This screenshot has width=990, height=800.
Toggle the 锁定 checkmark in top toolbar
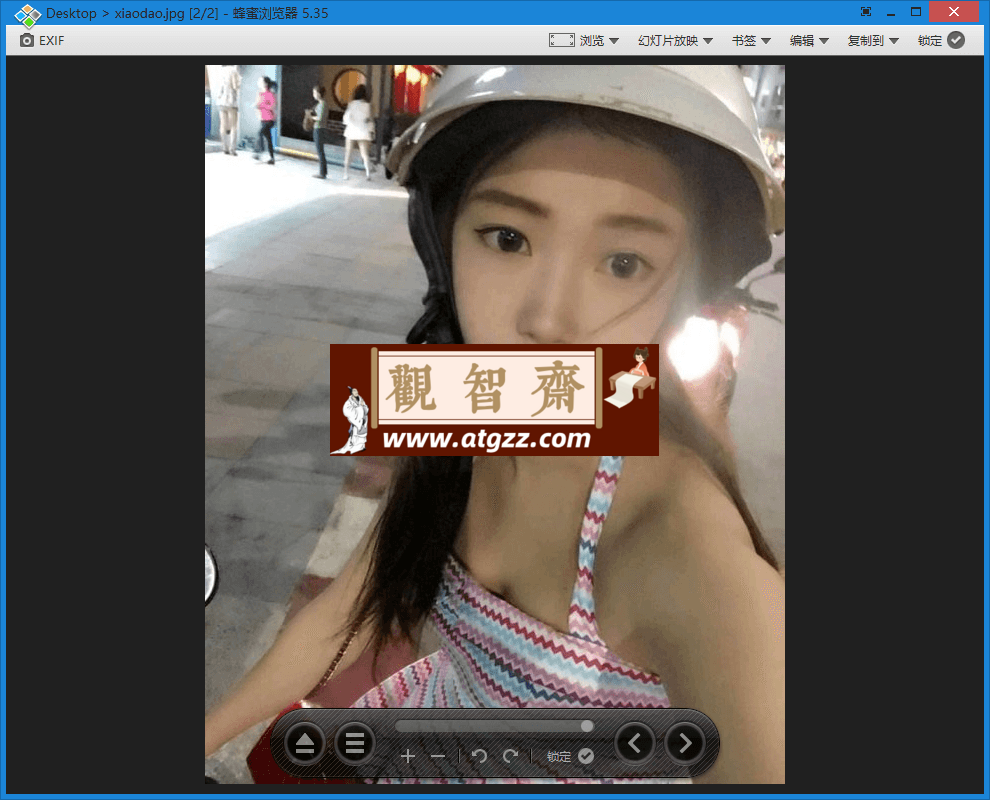point(956,40)
